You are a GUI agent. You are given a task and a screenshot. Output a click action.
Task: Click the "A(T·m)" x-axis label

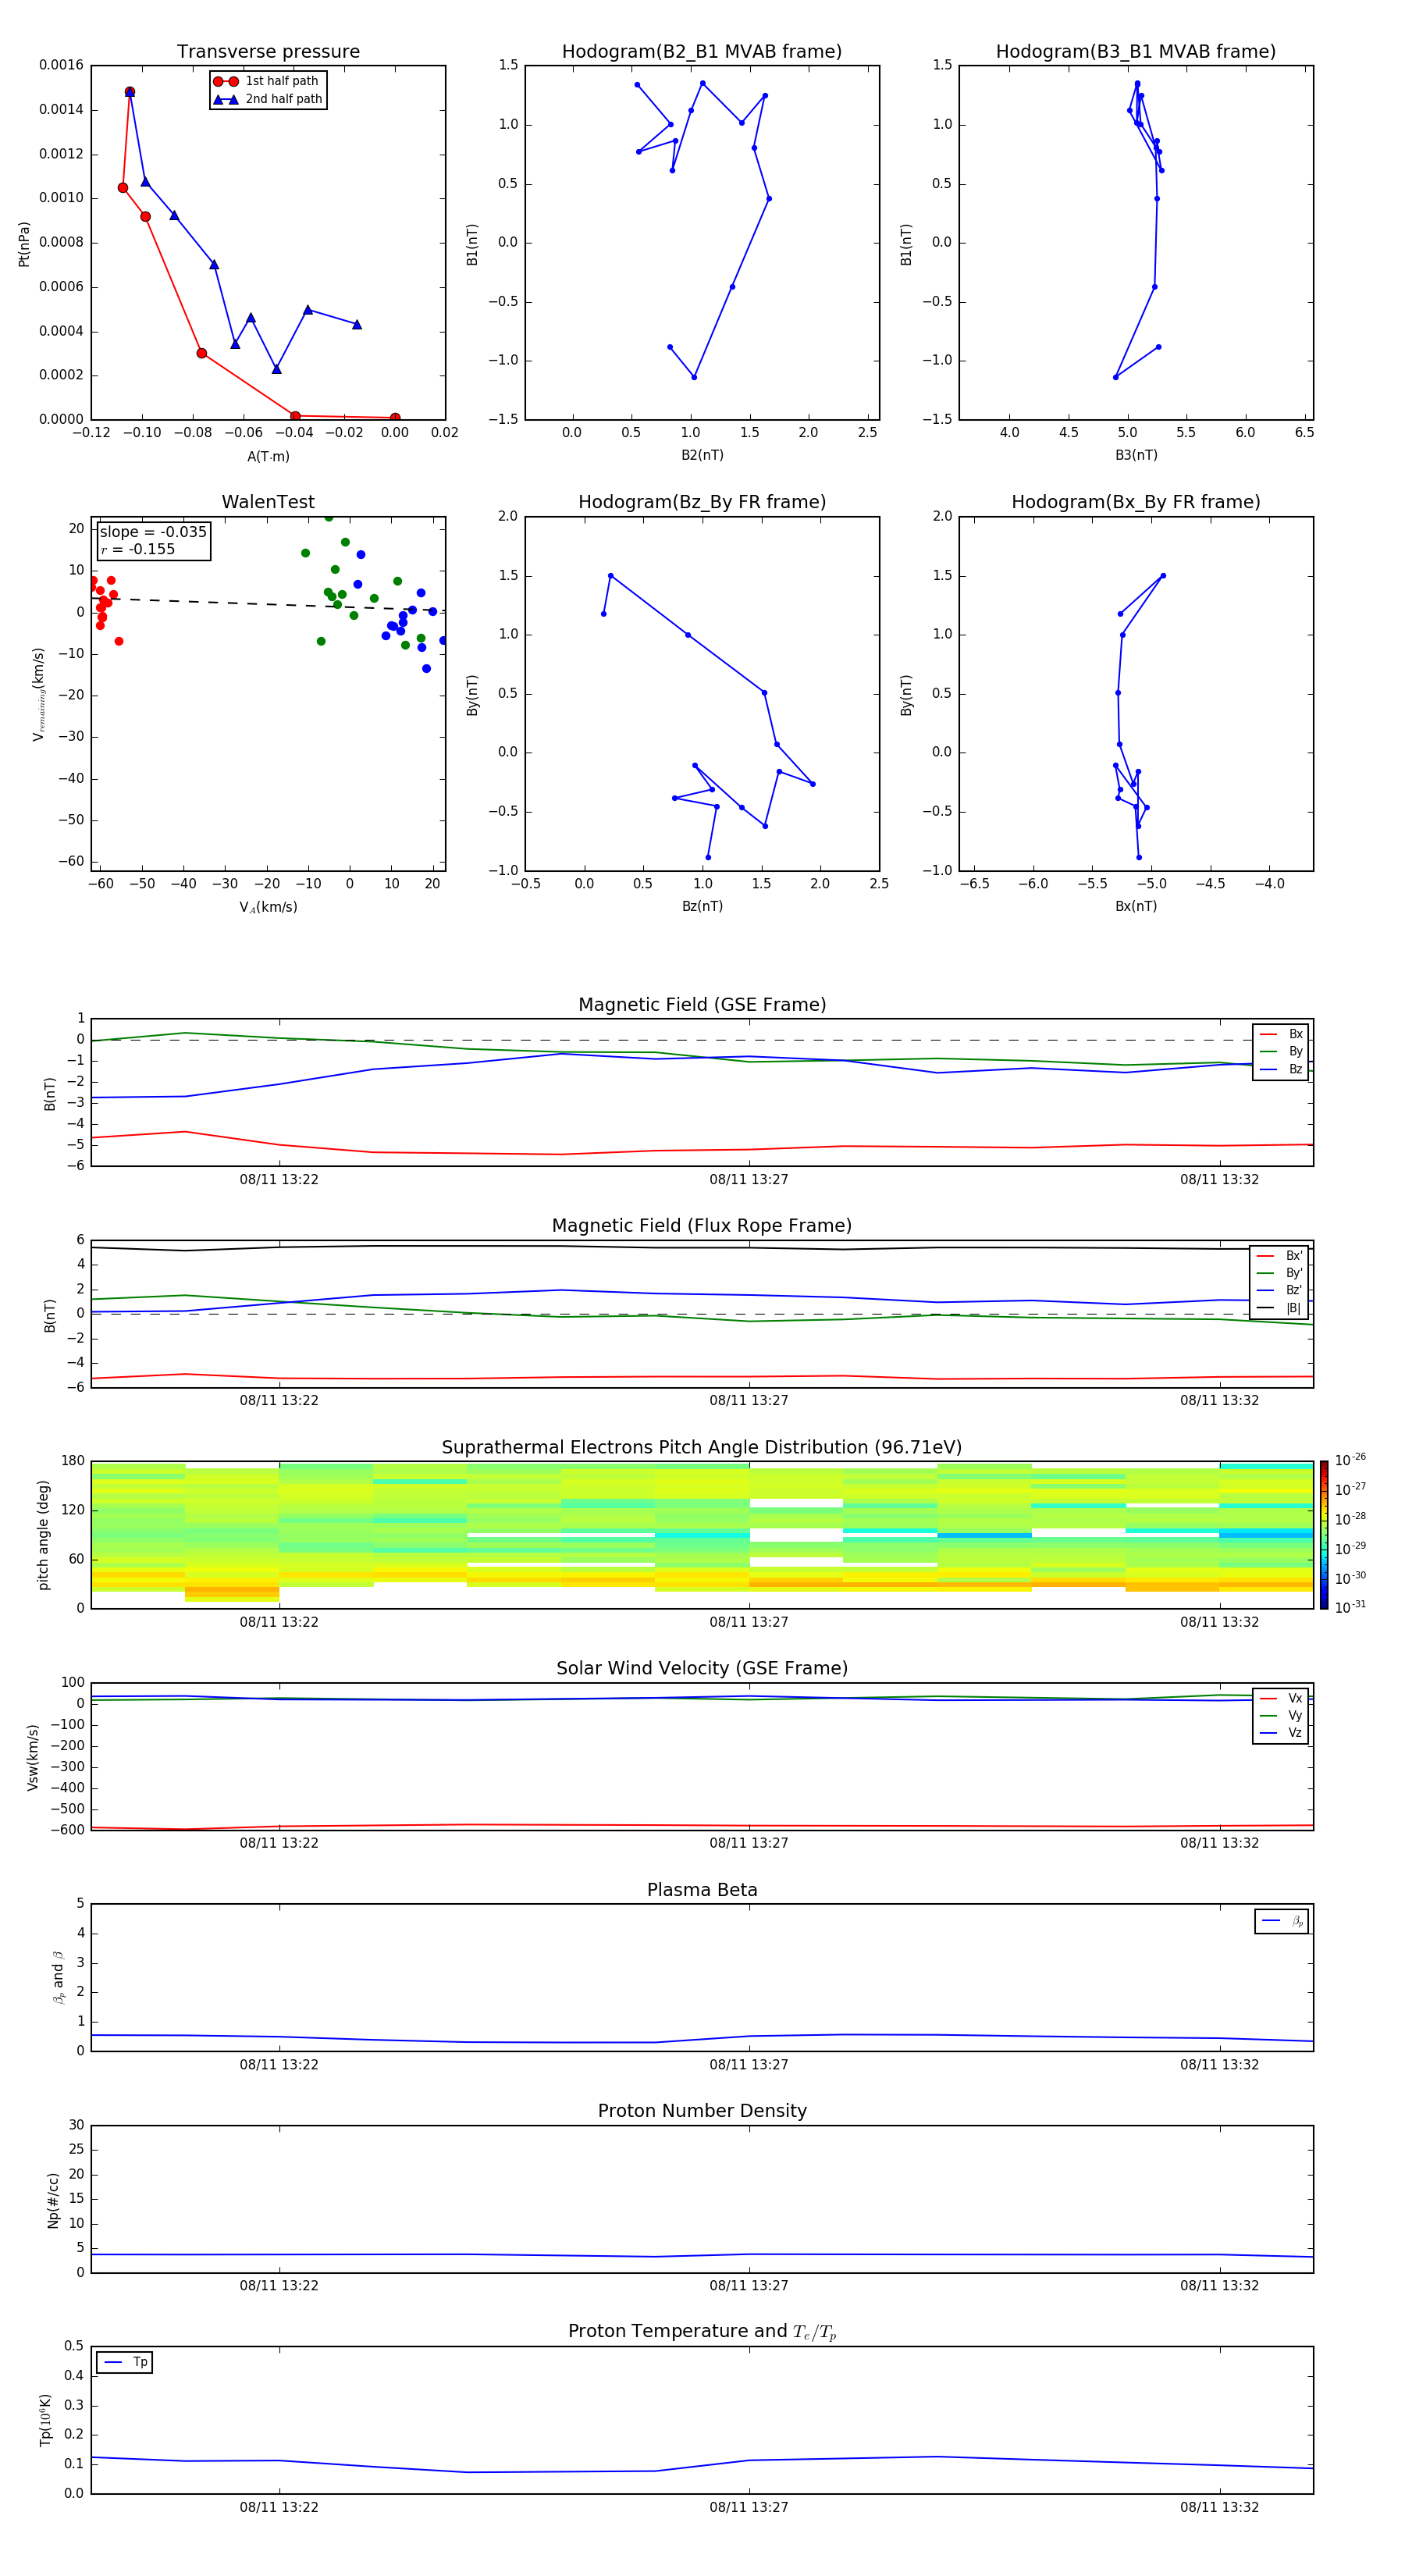[268, 457]
